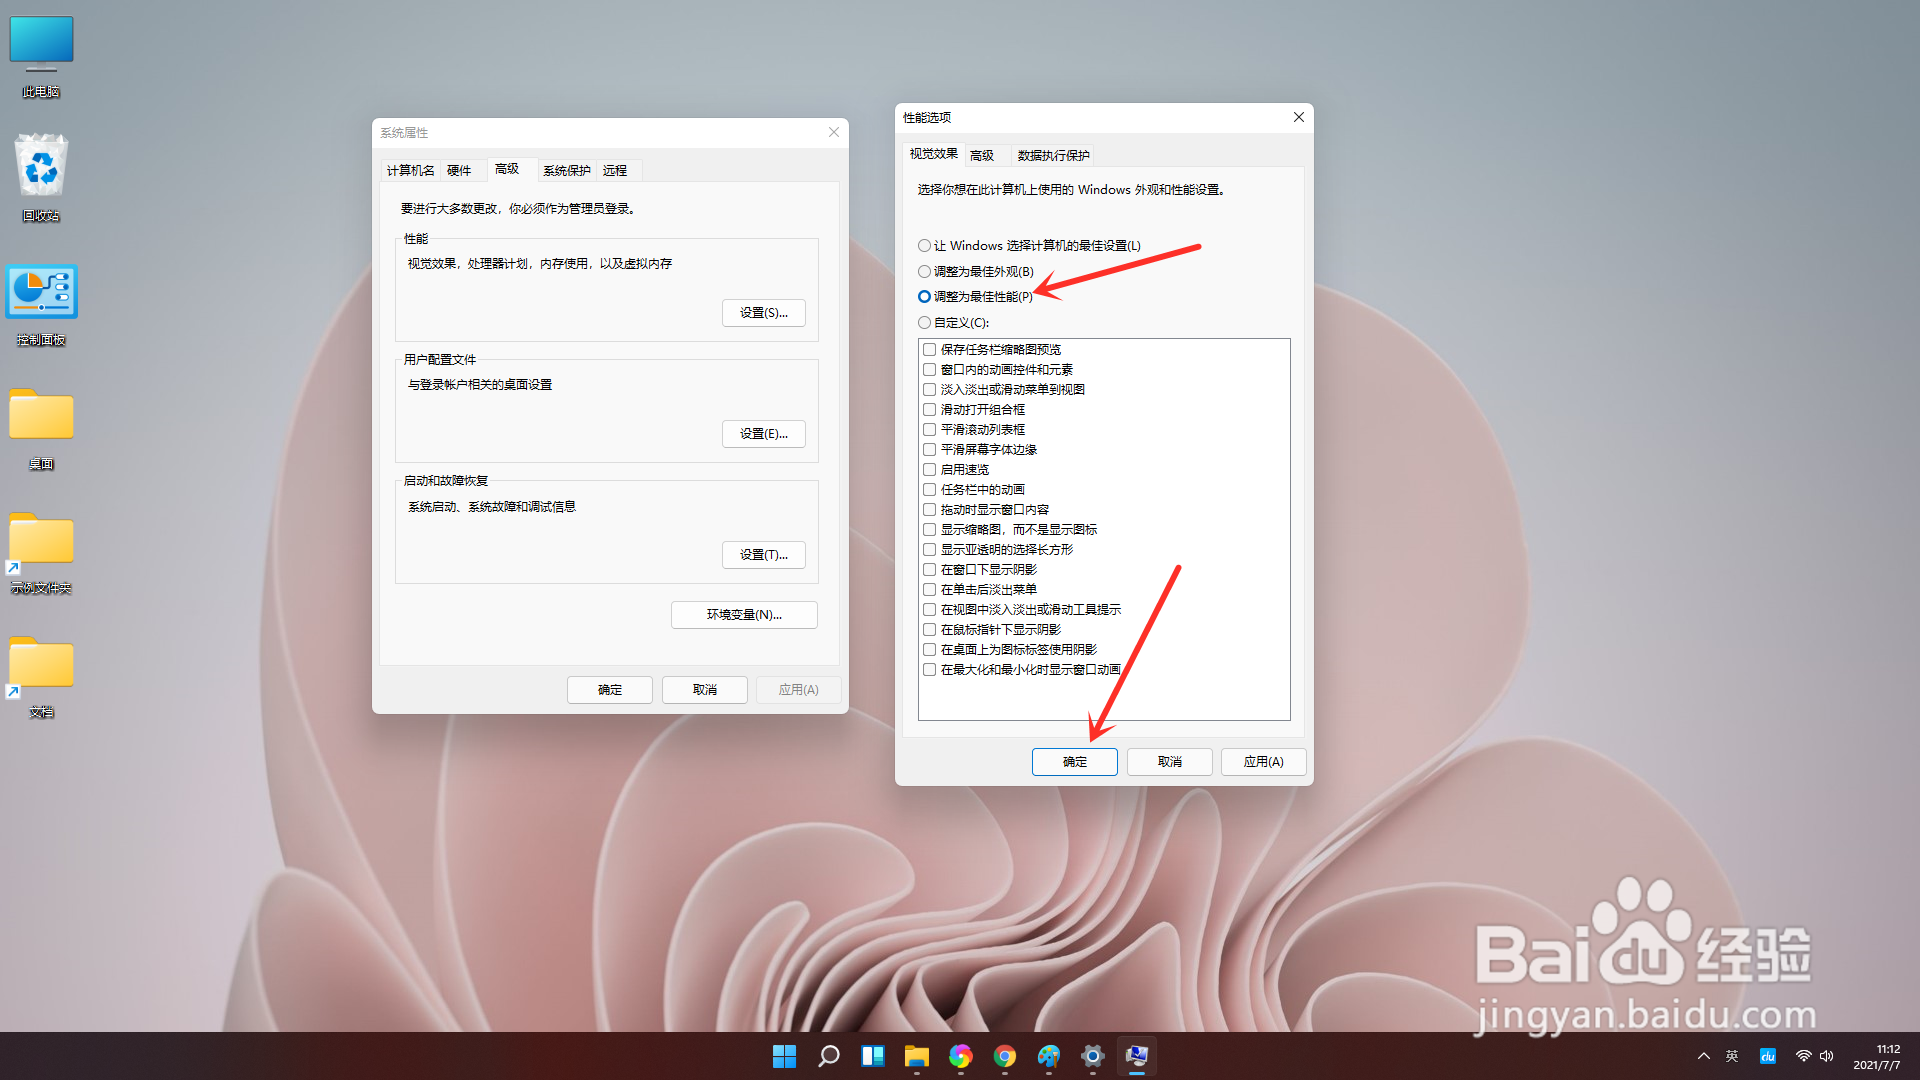Click the Baidu input tray icon

(x=1768, y=1056)
